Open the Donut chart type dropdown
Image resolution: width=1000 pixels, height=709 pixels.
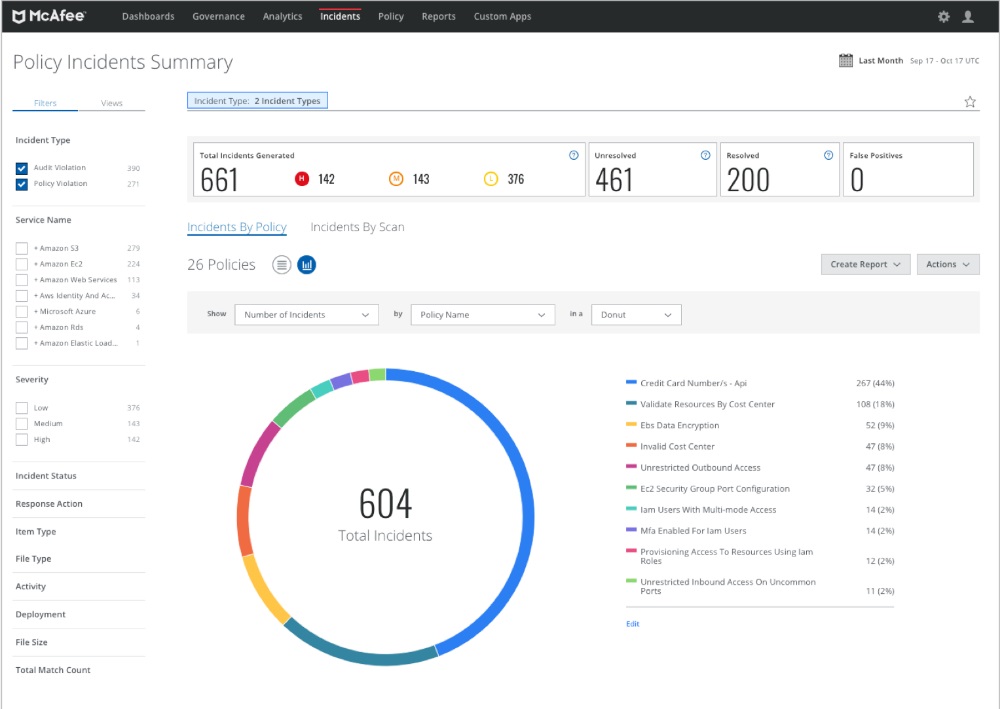636,314
